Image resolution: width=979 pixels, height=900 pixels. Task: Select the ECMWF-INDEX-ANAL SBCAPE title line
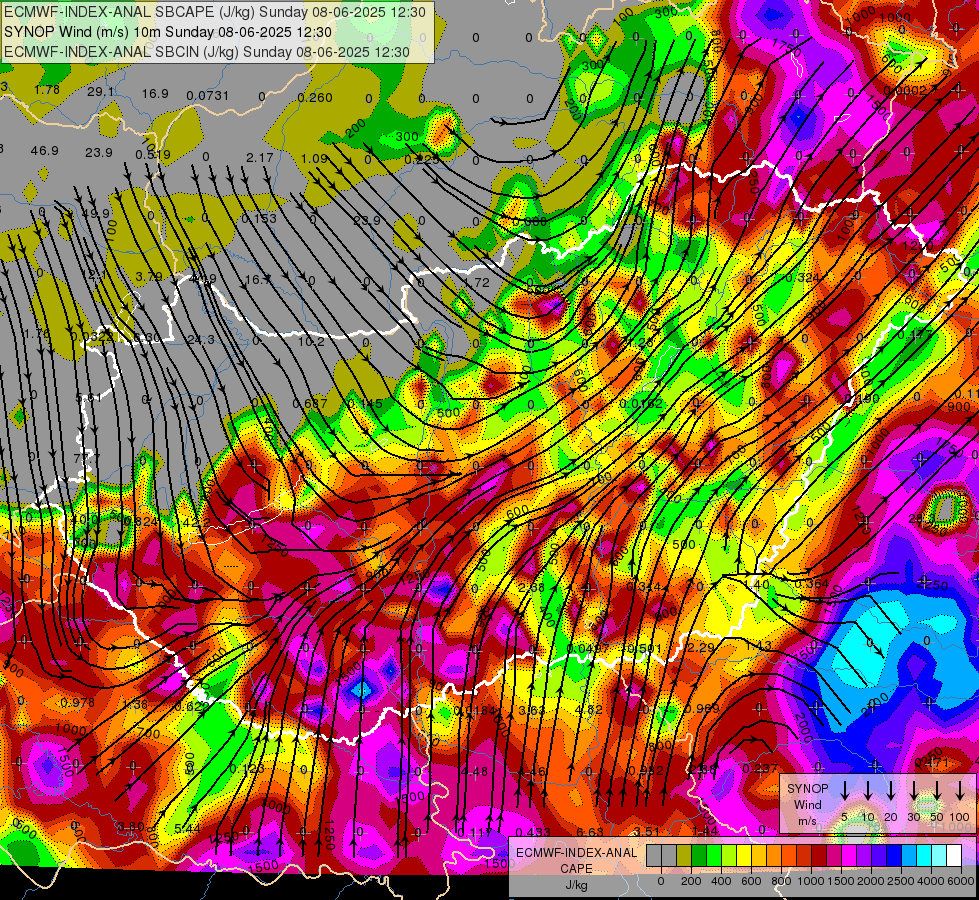[215, 12]
